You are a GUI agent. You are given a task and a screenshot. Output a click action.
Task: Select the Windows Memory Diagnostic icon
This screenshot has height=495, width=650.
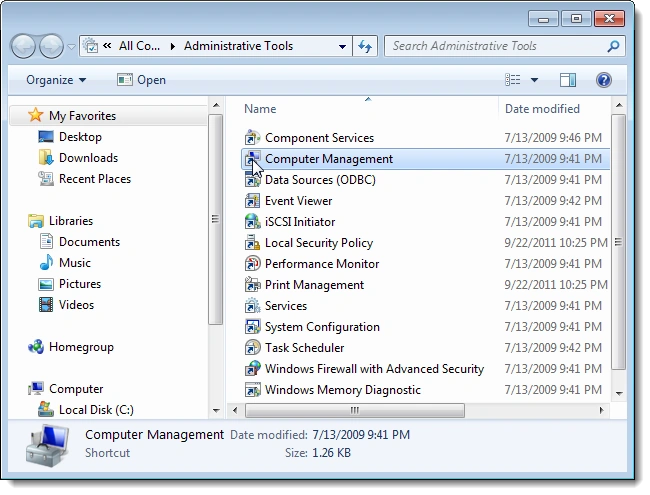[x=252, y=390]
